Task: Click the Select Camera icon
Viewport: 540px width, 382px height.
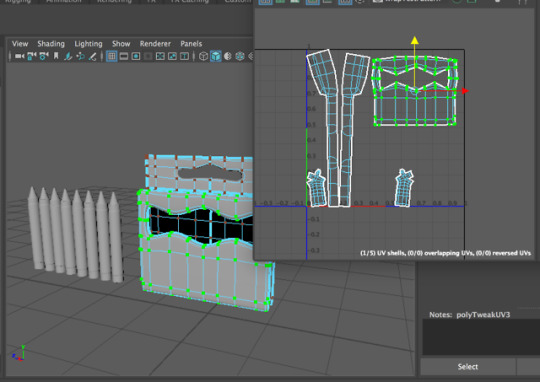Action: pyautogui.click(x=19, y=56)
